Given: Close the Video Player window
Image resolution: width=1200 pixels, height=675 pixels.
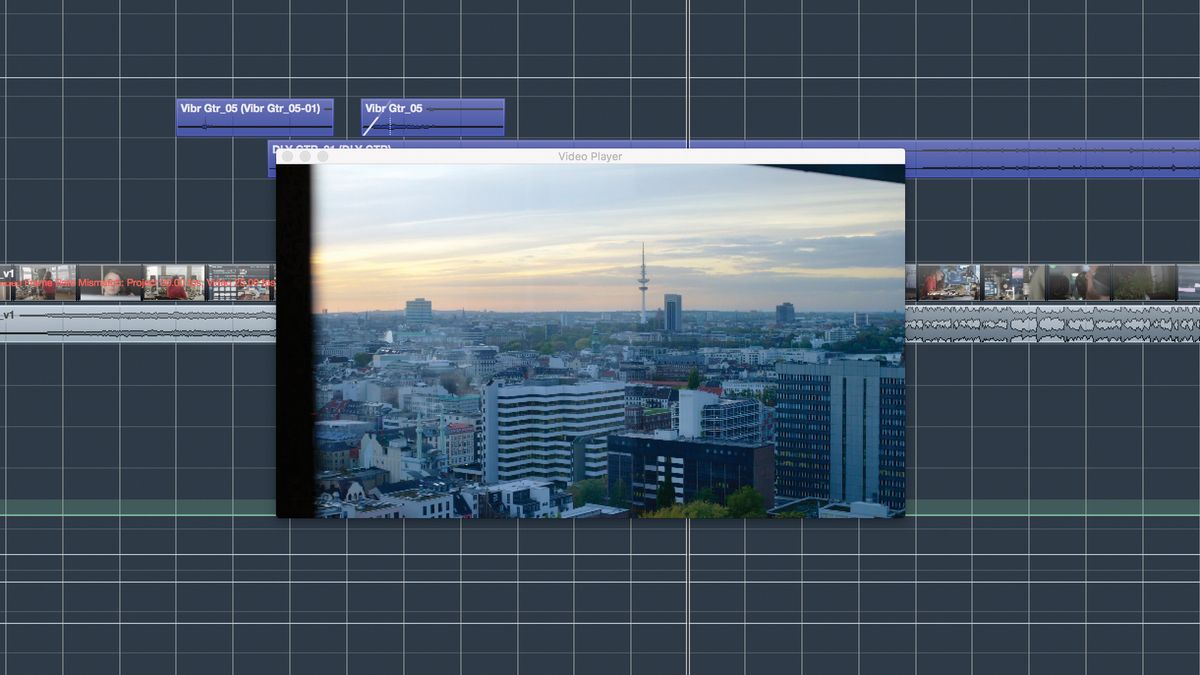Looking at the screenshot, I should (x=288, y=156).
